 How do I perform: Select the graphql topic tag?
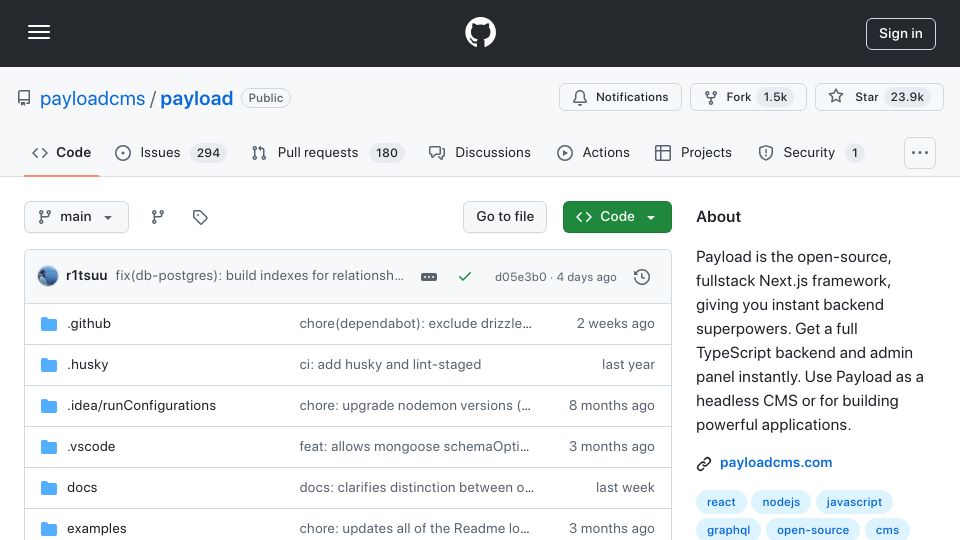(x=729, y=530)
